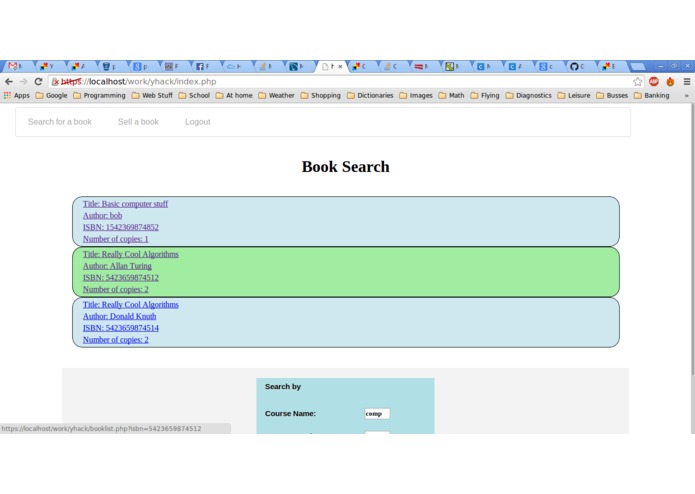The height and width of the screenshot is (494, 695).
Task: Click the flame extension icon in toolbar
Action: click(x=670, y=82)
